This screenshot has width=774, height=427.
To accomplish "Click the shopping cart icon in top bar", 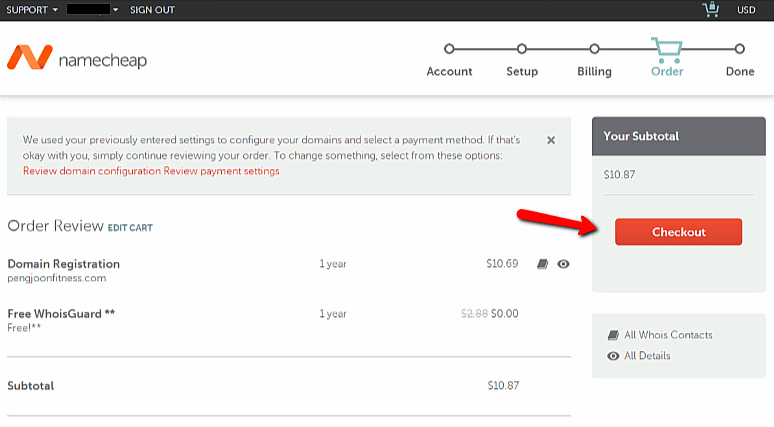I will (x=711, y=10).
